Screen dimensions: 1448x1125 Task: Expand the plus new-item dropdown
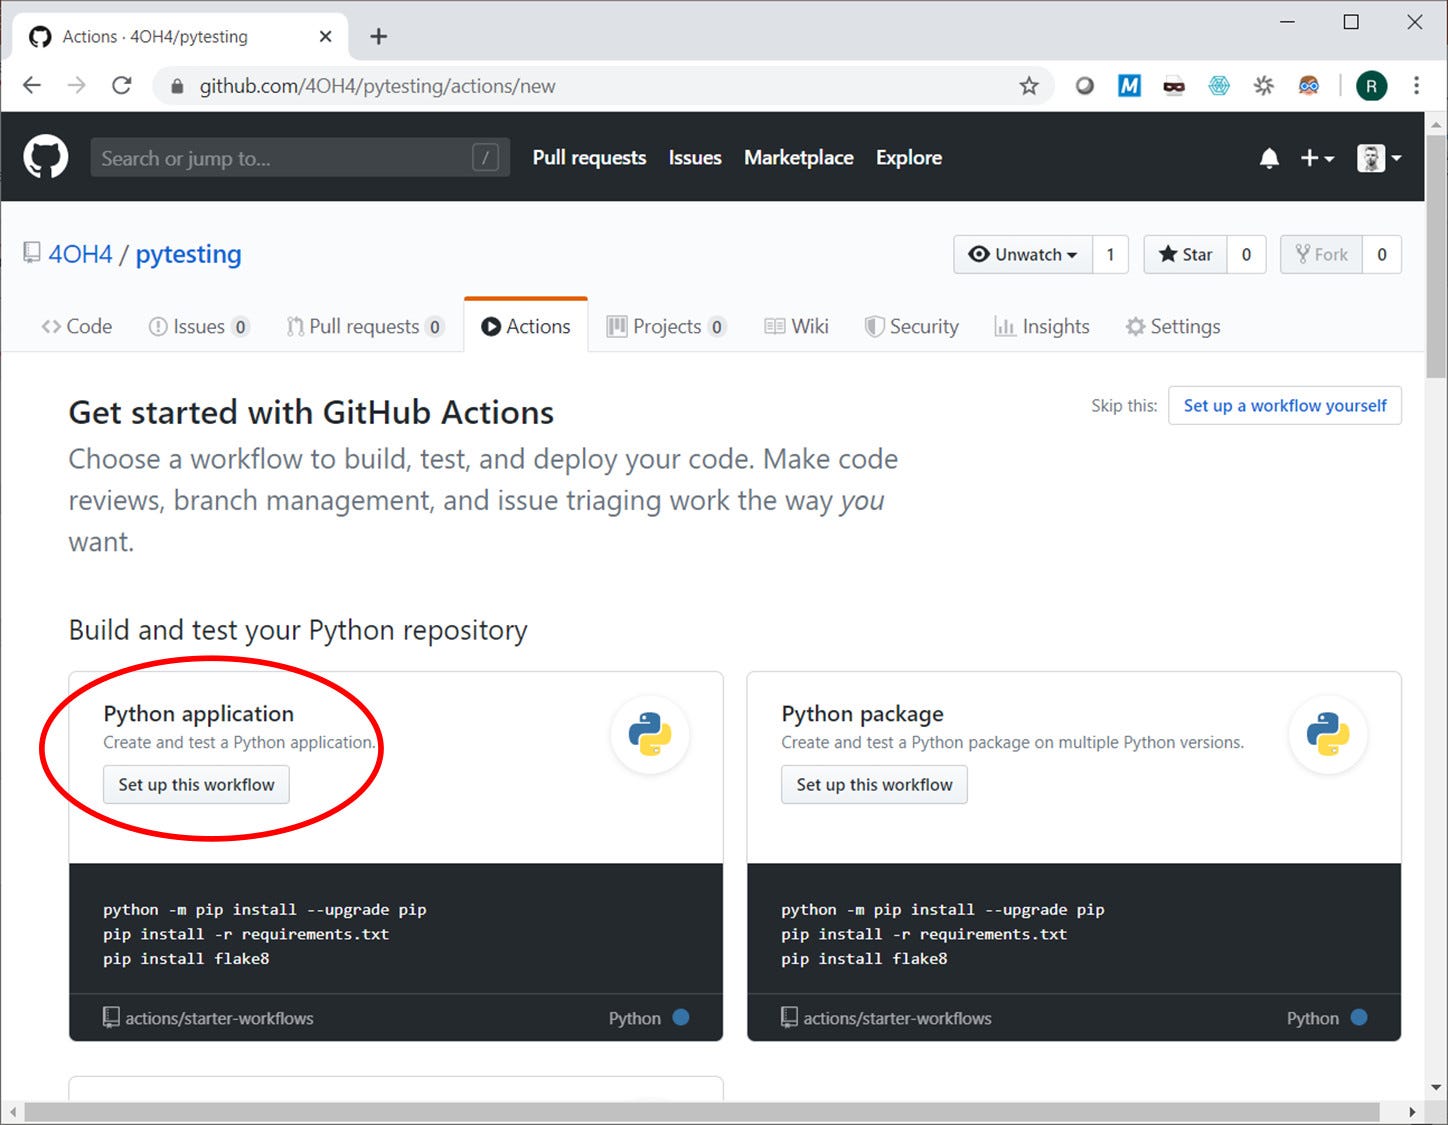click(1316, 157)
